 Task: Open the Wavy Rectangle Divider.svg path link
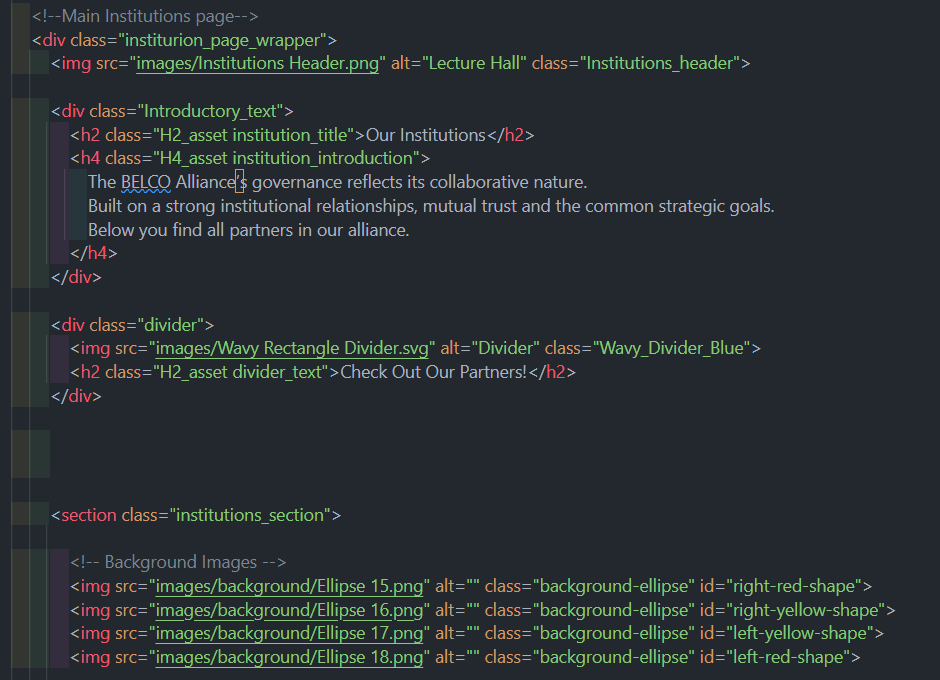point(292,349)
